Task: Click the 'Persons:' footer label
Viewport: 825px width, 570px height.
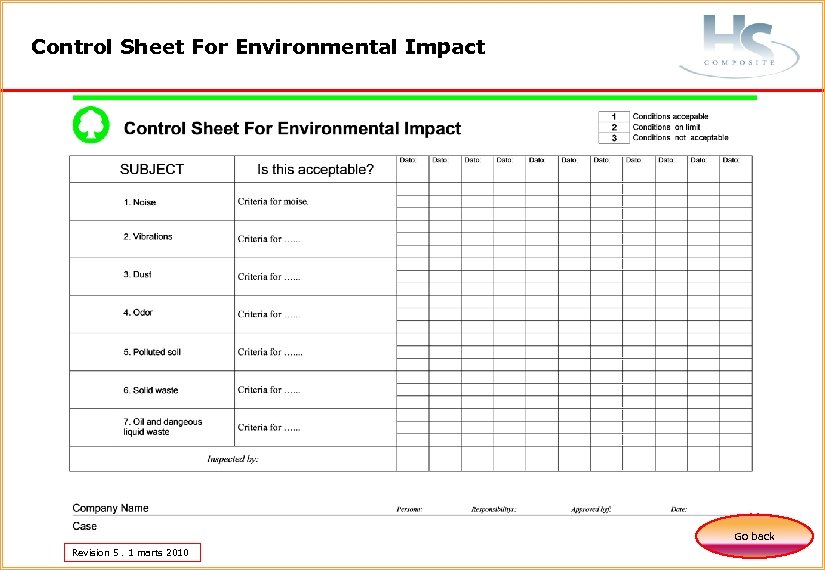Action: click(x=409, y=509)
